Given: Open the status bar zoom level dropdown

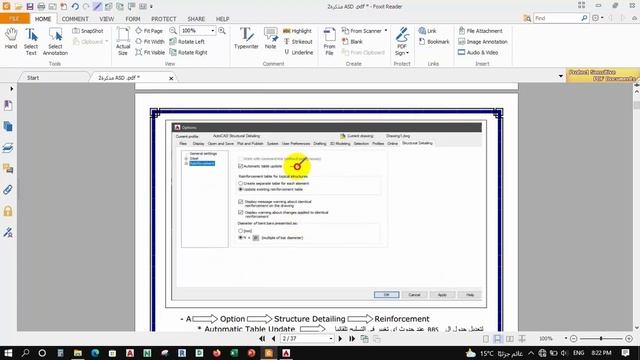Looking at the screenshot, I should (x=566, y=339).
